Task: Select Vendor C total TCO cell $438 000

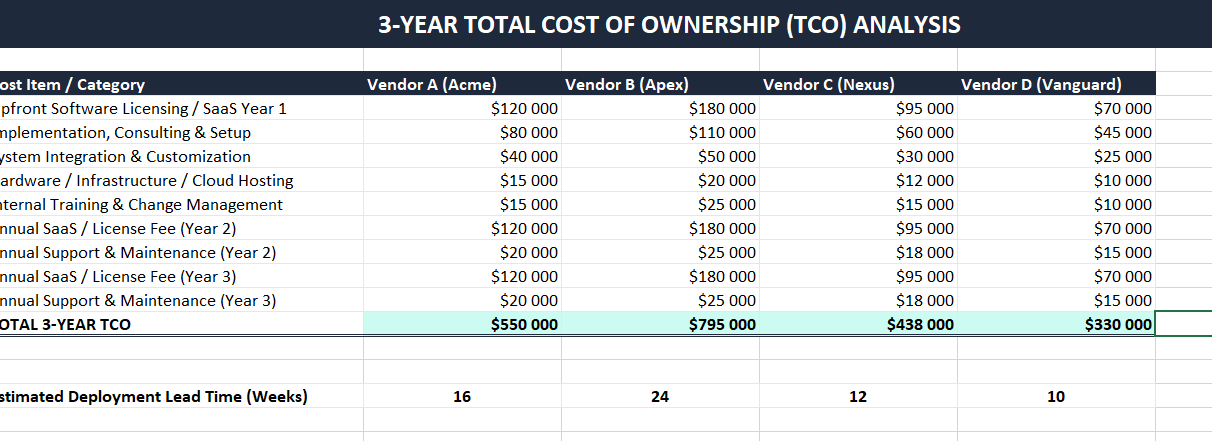Action: (x=859, y=324)
